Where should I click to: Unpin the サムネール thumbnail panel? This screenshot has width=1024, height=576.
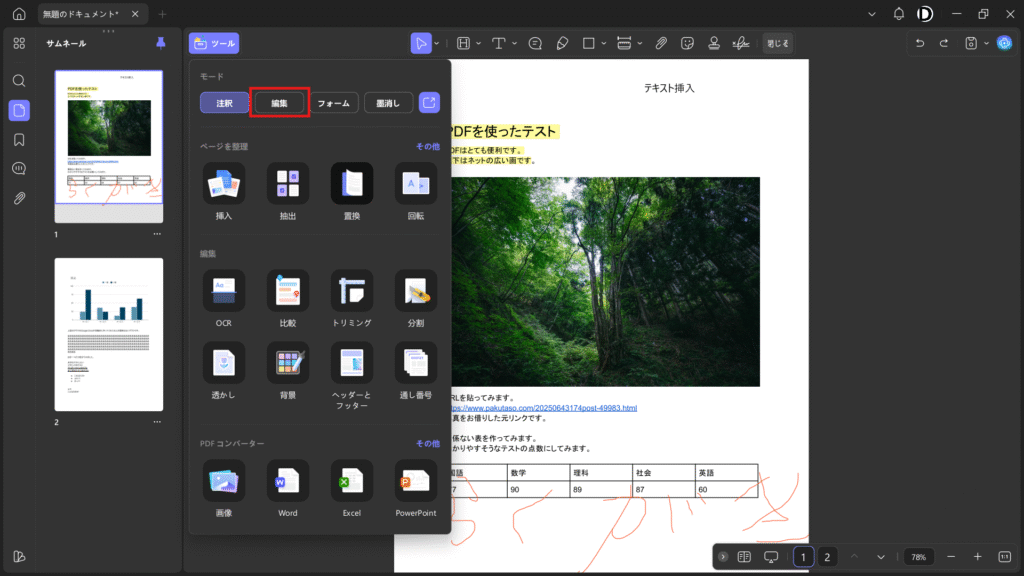pyautogui.click(x=161, y=43)
